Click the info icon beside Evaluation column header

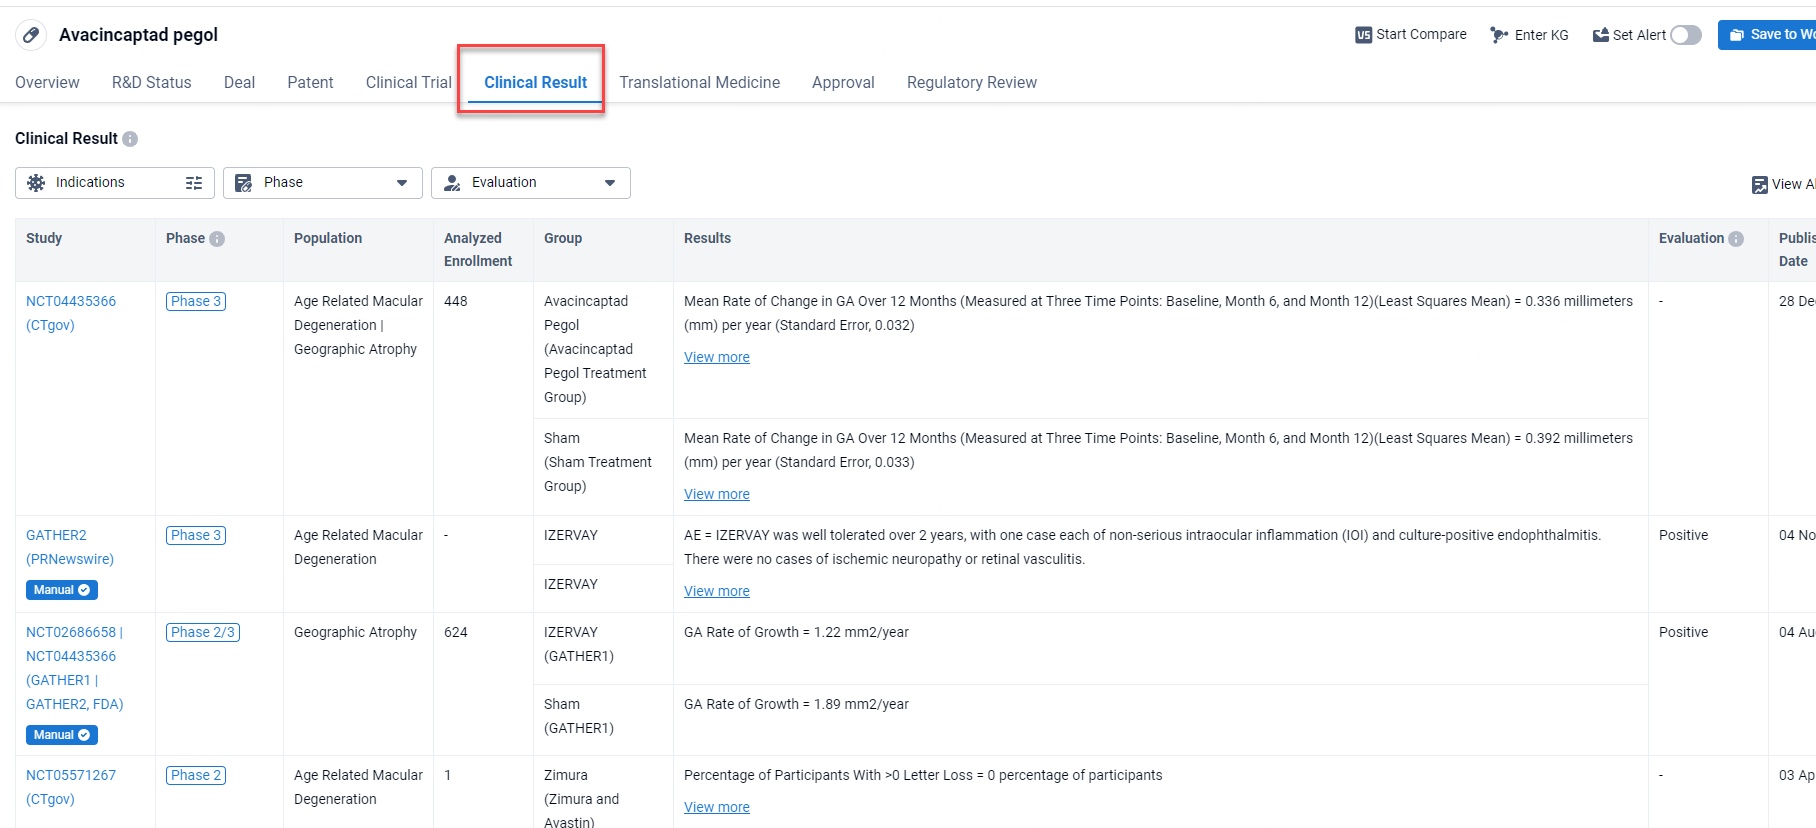1736,239
